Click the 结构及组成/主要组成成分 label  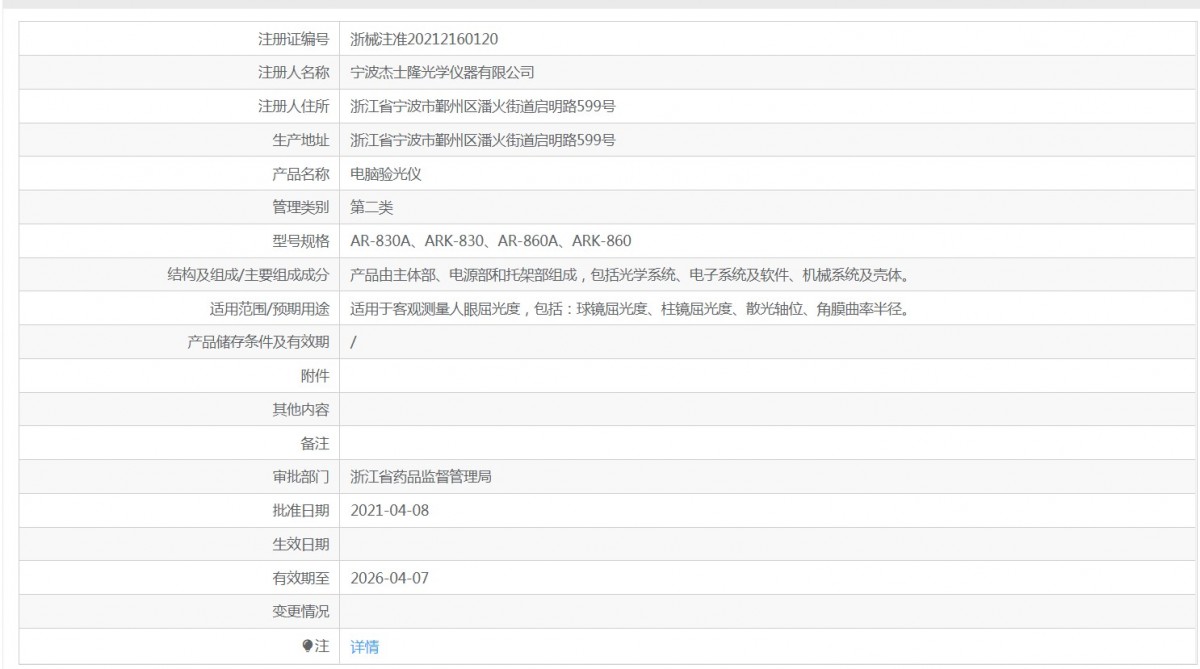click(249, 275)
